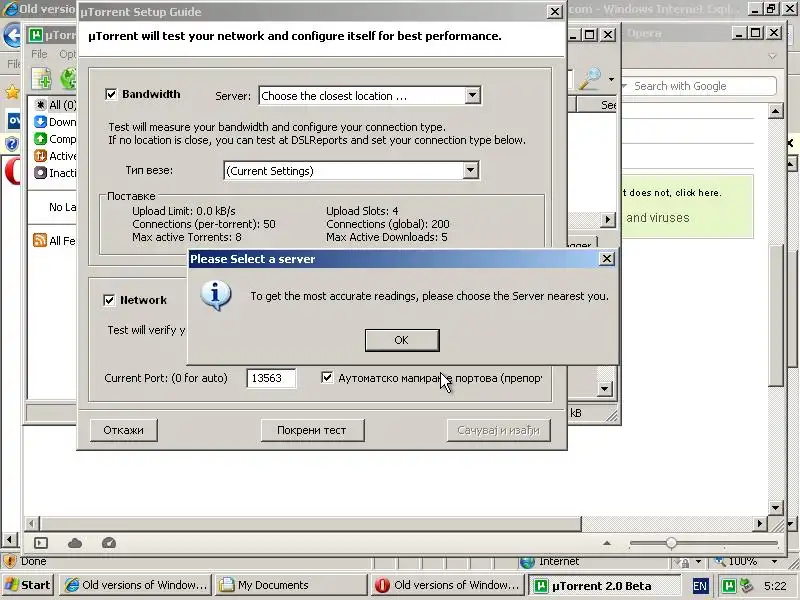Screen dimensions: 800x600
Task: Select the All (0) category in µTorrent sidebar
Action: (x=56, y=105)
